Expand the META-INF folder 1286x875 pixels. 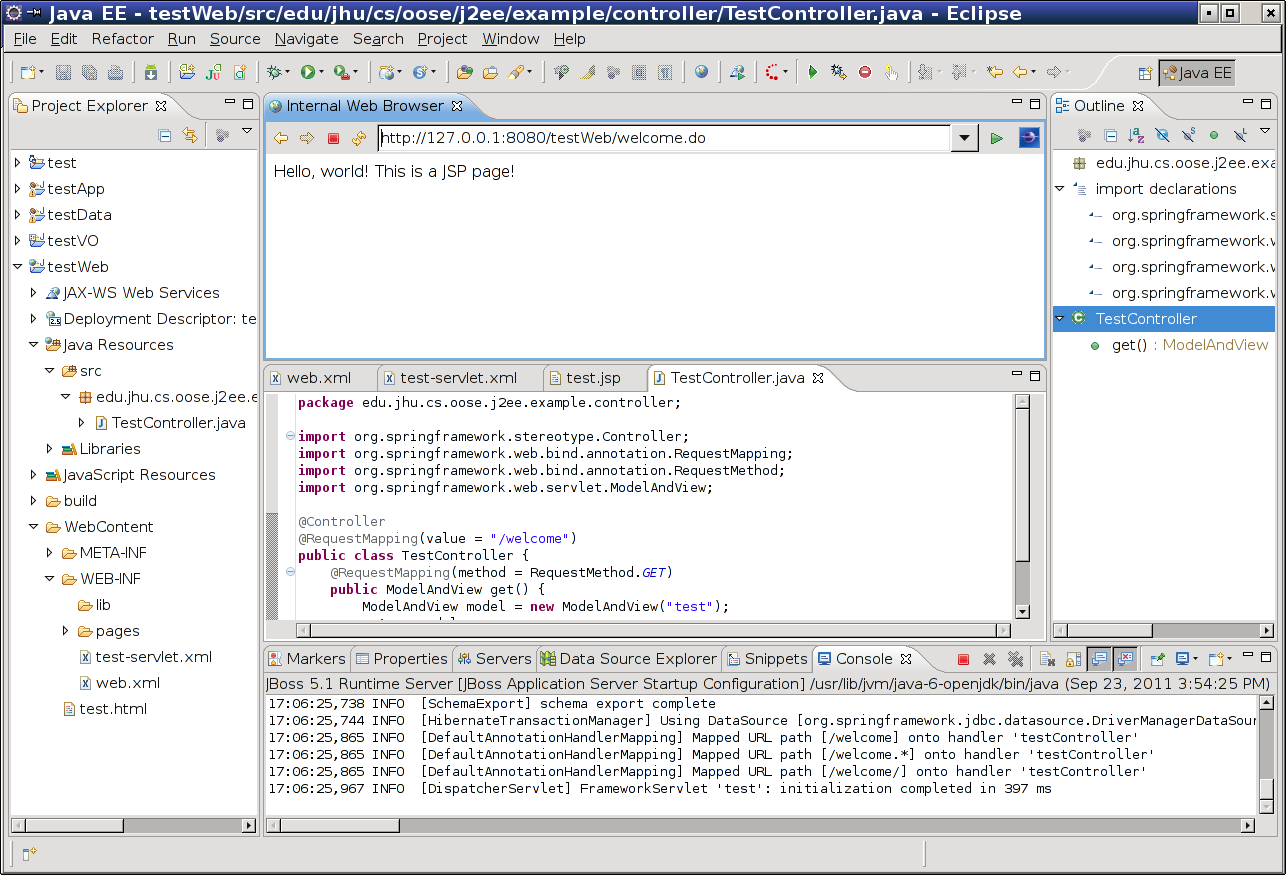coord(49,553)
